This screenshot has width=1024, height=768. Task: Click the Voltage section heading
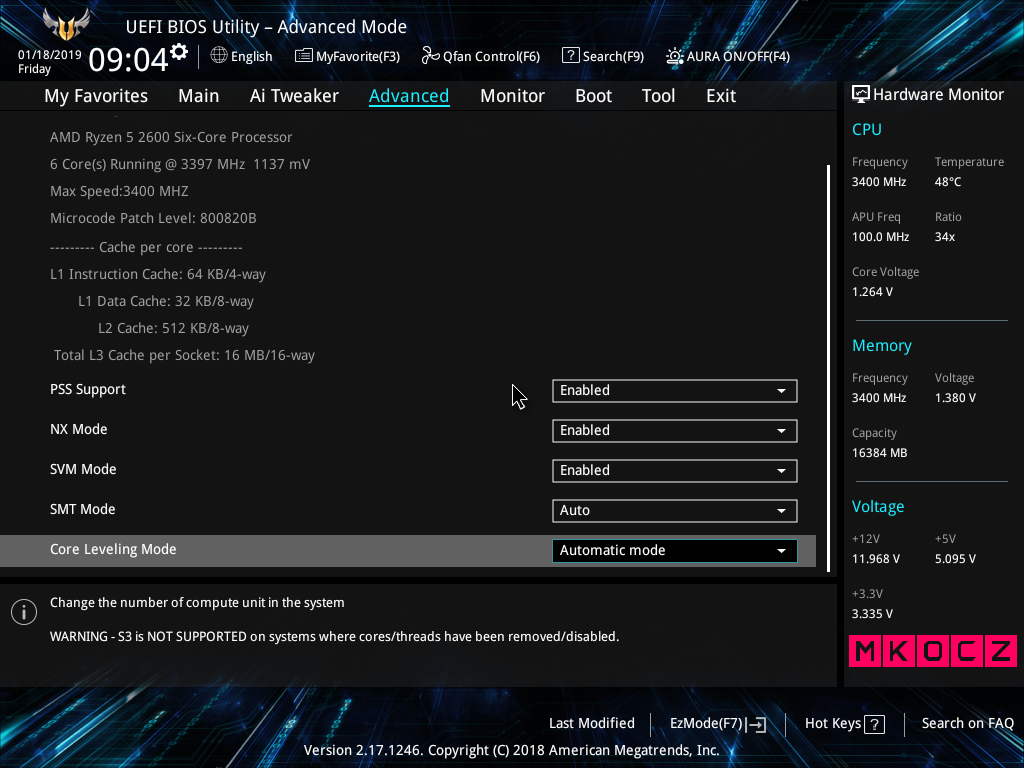(x=878, y=507)
